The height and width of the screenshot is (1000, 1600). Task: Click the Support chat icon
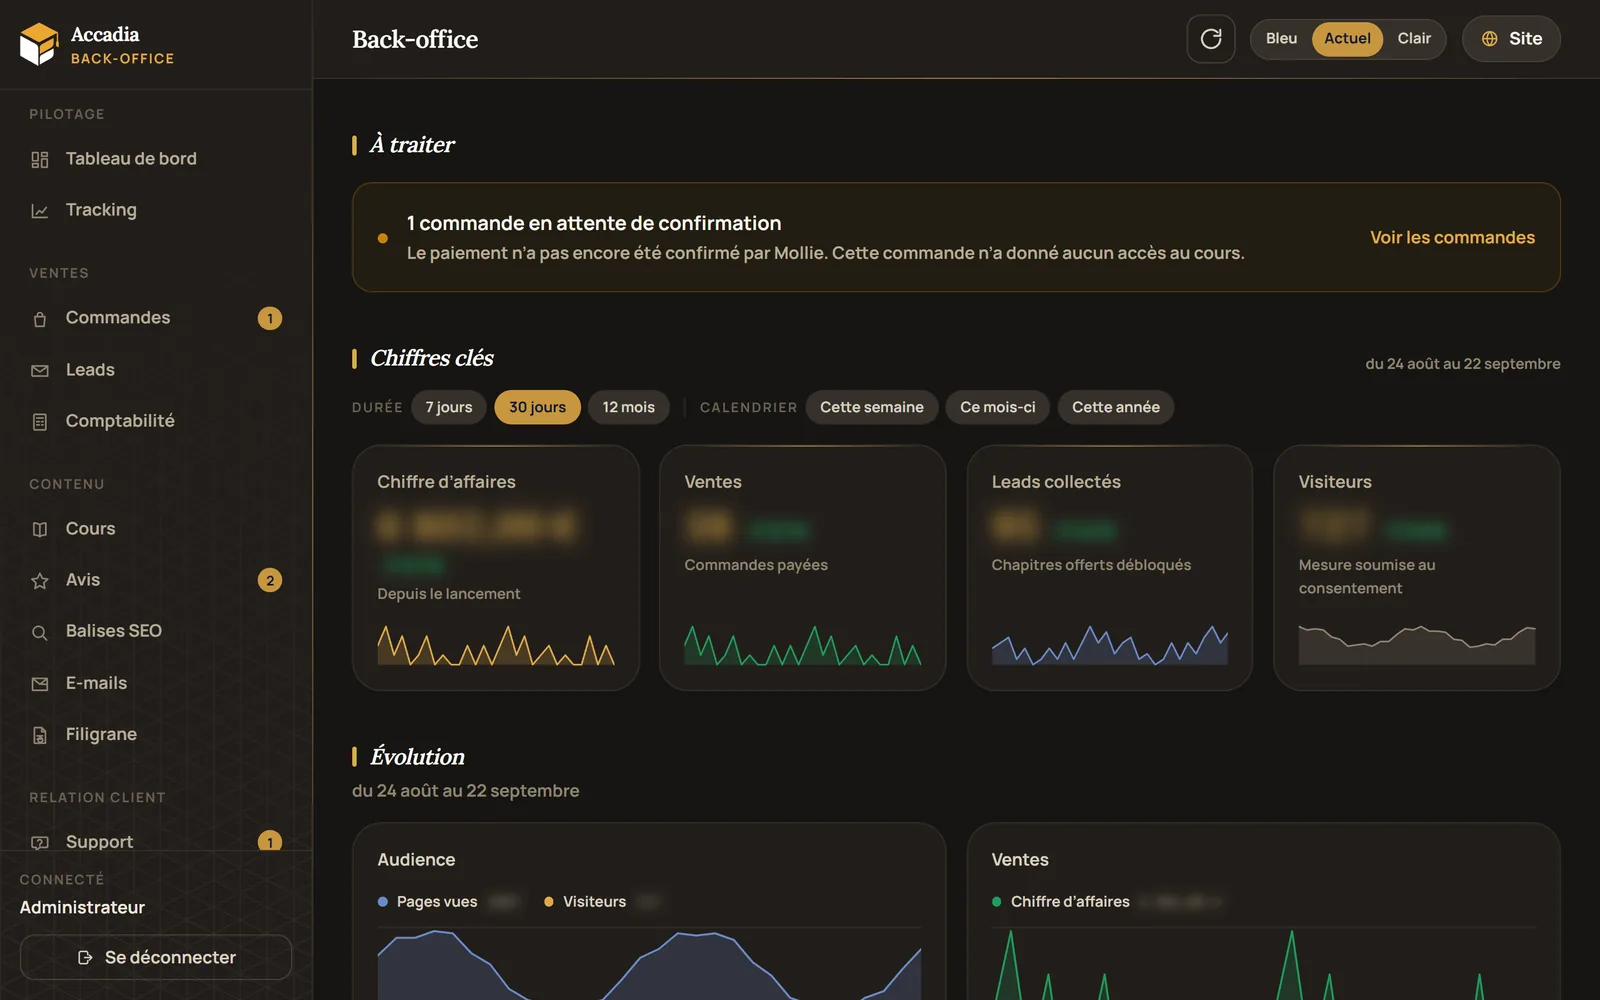[x=40, y=843]
